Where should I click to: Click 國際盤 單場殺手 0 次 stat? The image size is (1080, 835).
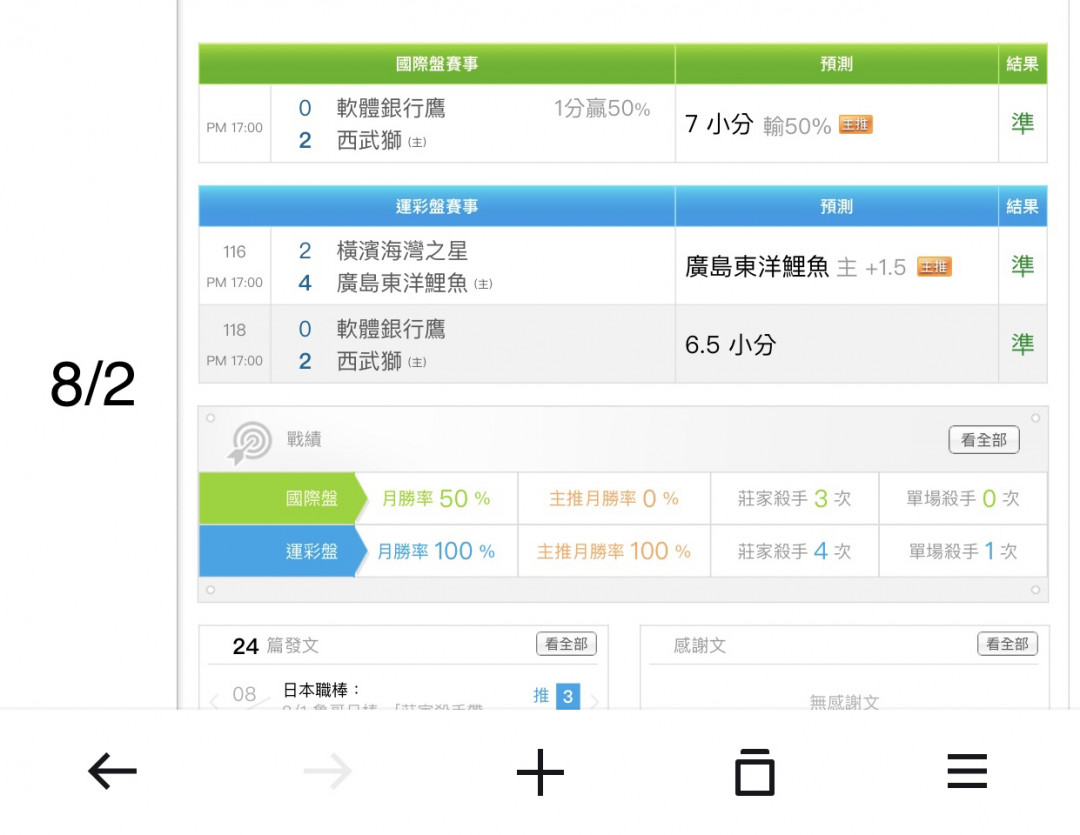coord(963,498)
